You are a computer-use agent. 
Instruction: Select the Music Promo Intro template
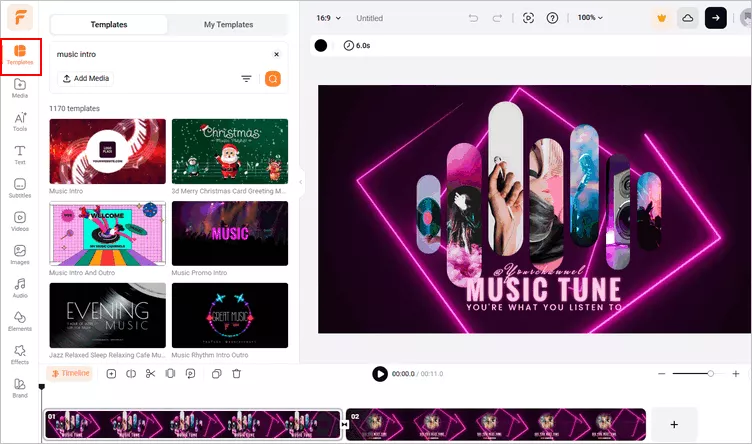click(x=230, y=234)
